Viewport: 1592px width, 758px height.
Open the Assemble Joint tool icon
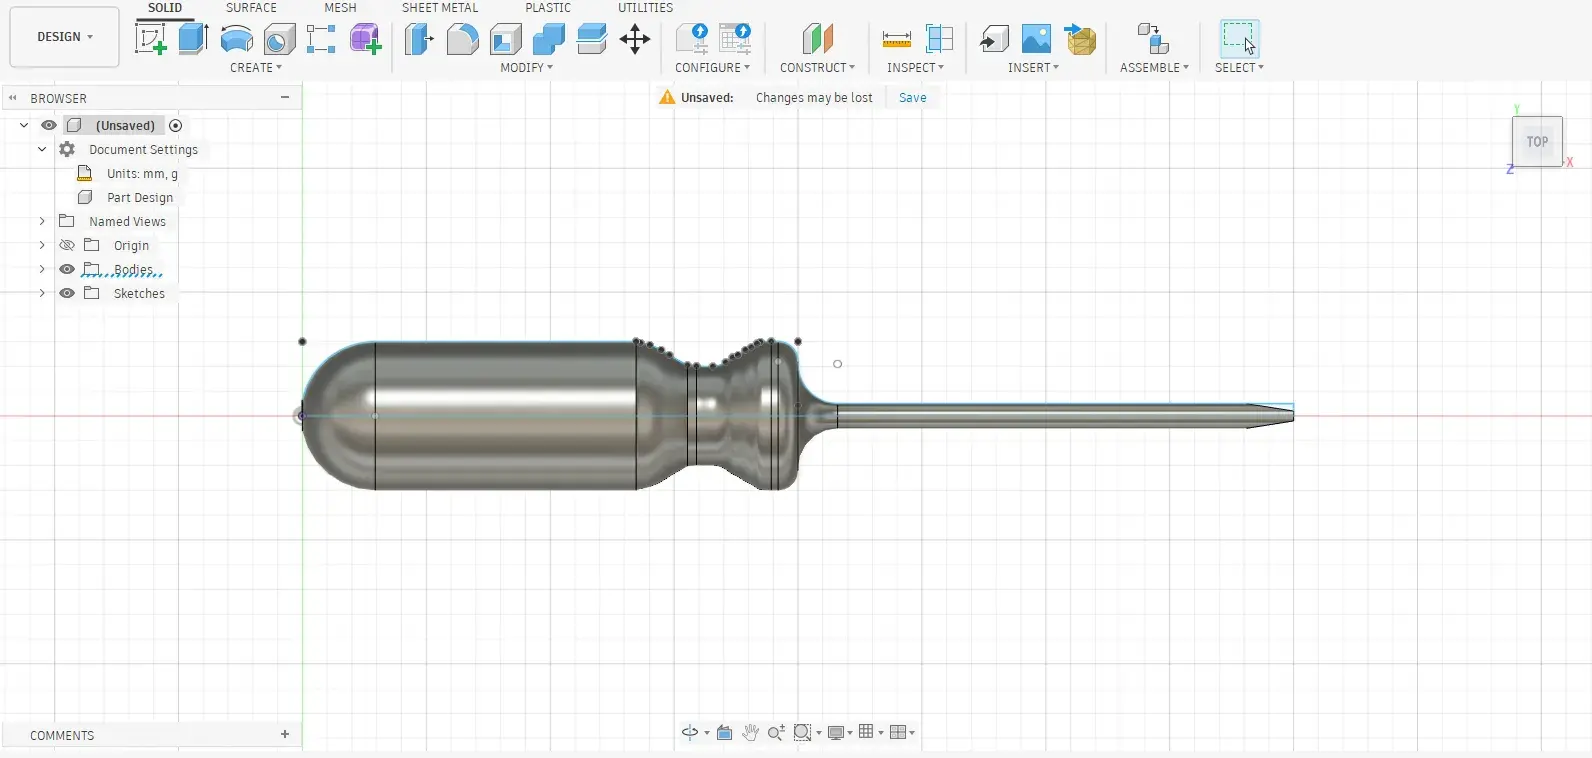(1153, 39)
